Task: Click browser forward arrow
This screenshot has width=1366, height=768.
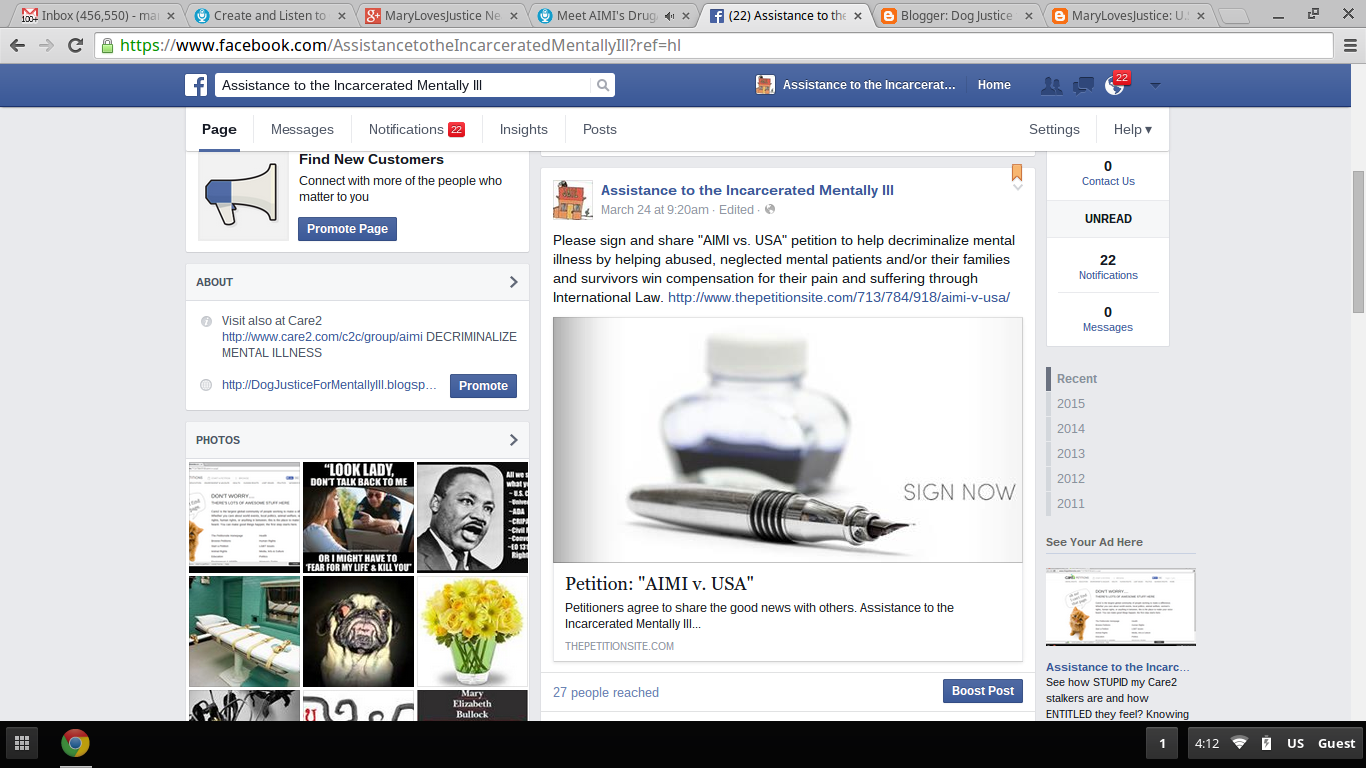Action: coord(46,46)
